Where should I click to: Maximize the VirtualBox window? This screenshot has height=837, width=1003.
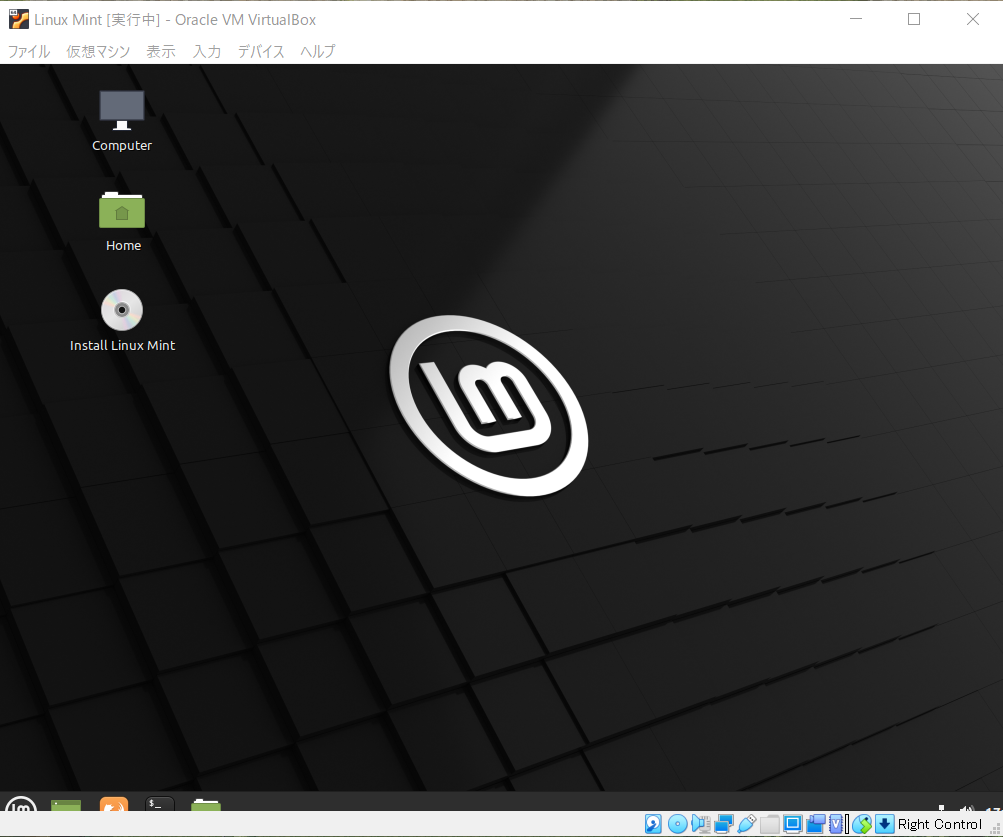pyautogui.click(x=914, y=19)
